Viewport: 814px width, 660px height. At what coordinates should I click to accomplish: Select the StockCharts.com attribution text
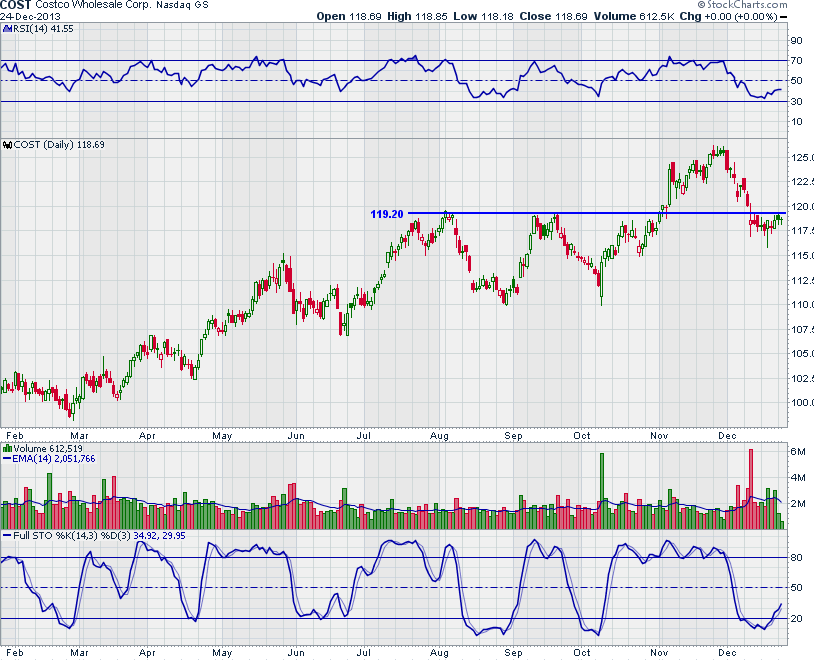click(747, 5)
